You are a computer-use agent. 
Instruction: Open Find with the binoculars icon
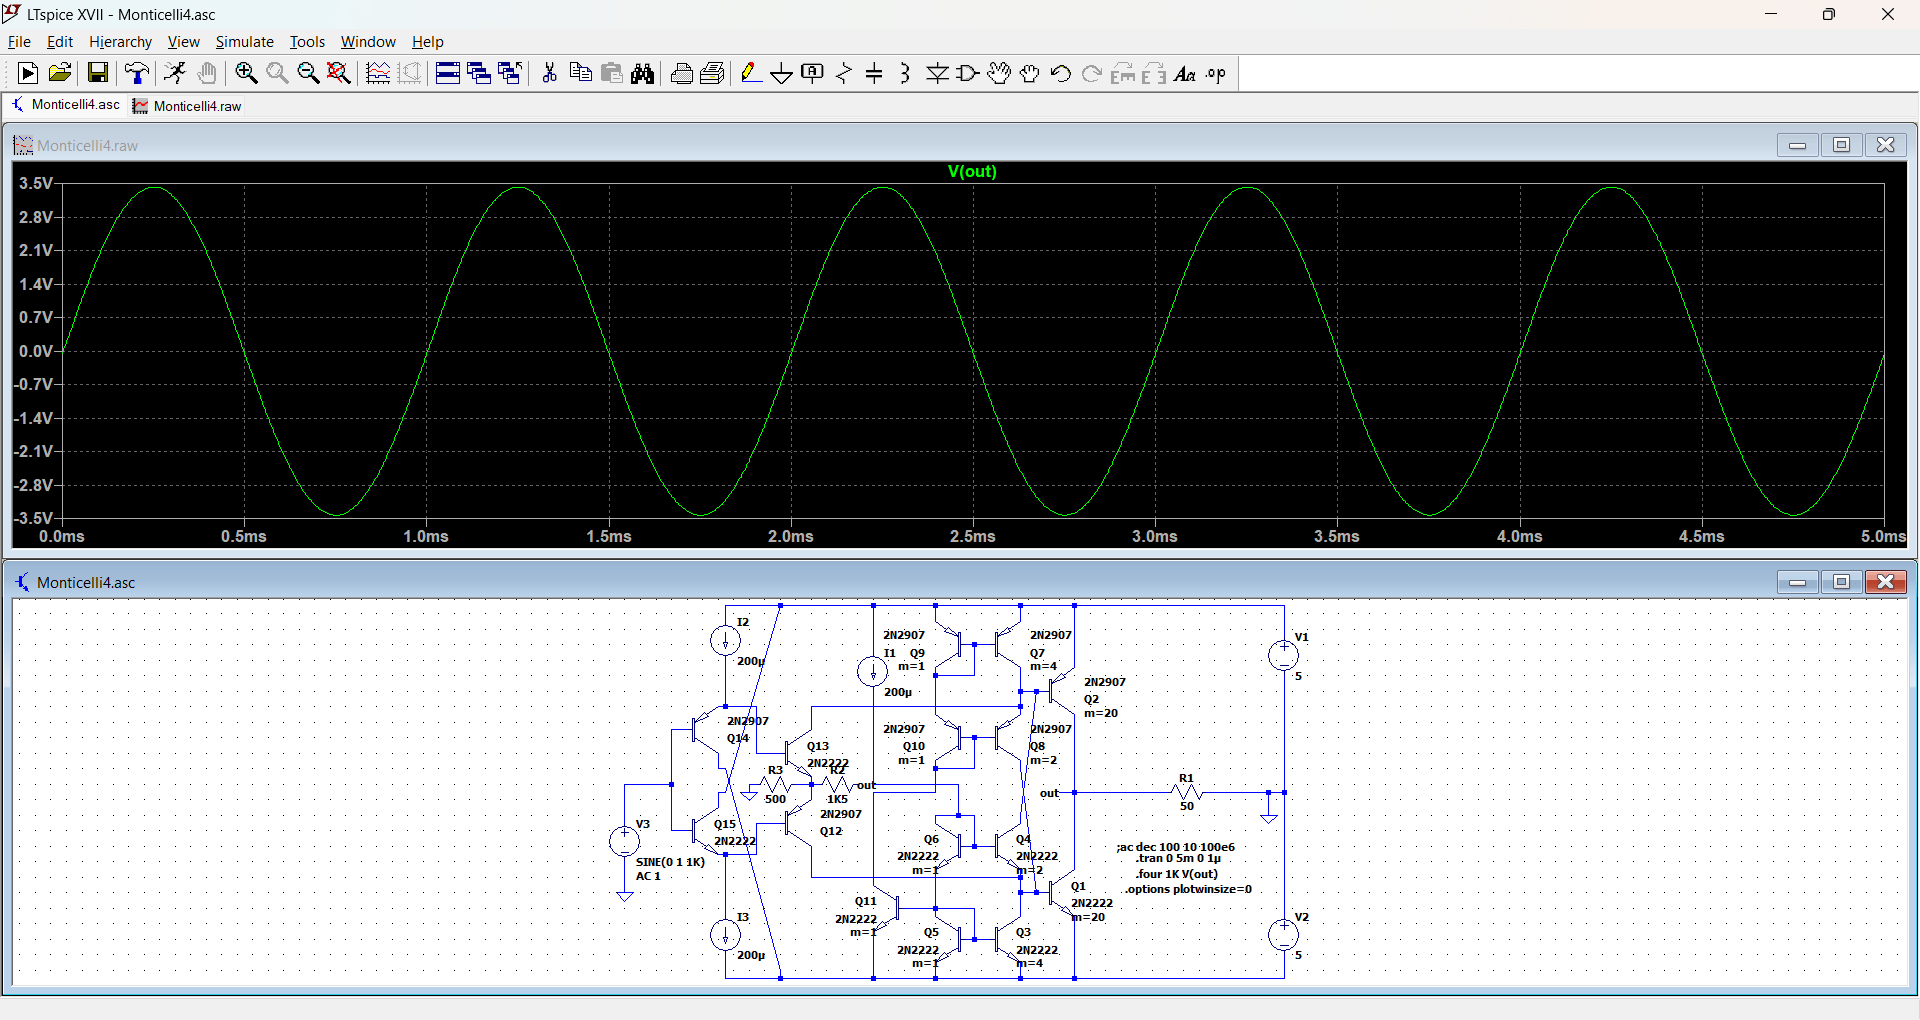643,73
